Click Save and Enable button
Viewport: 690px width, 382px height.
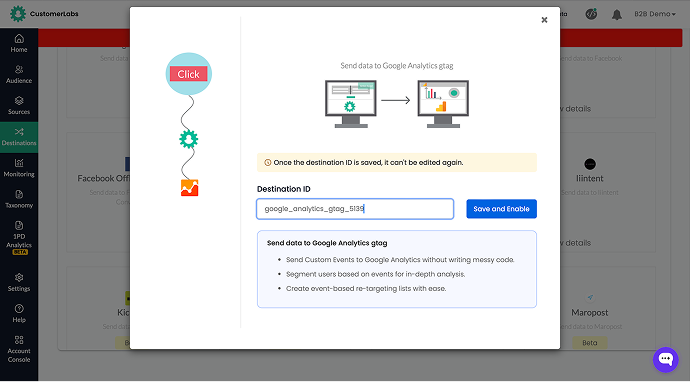[501, 209]
